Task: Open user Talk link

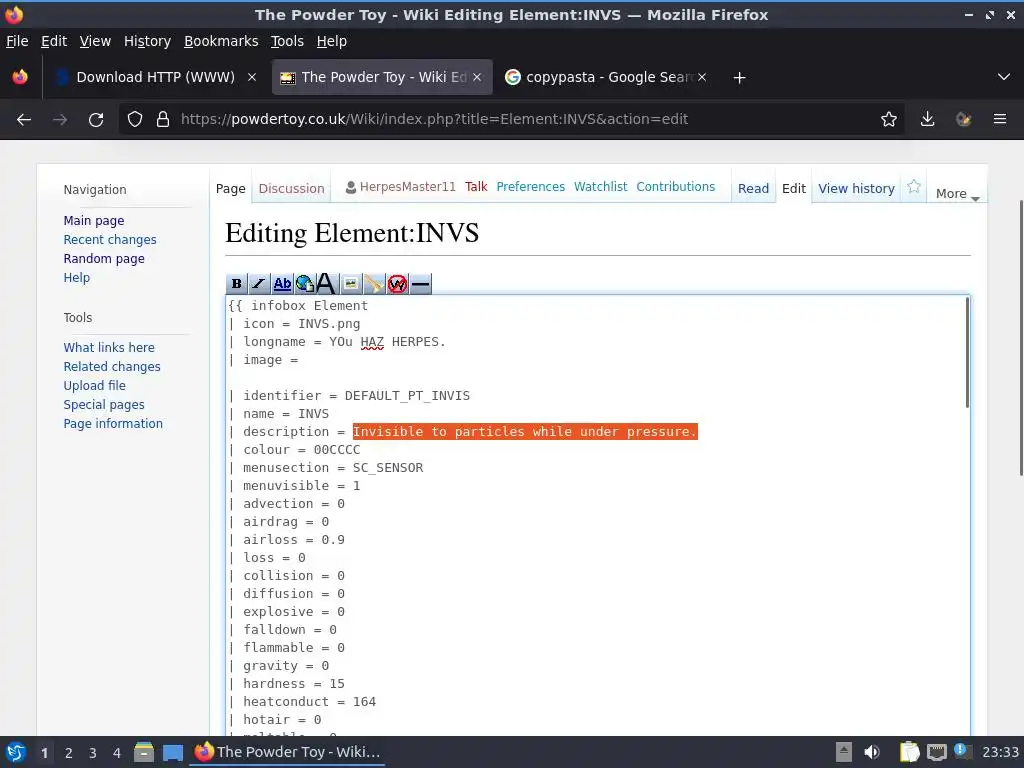Action: coord(476,187)
